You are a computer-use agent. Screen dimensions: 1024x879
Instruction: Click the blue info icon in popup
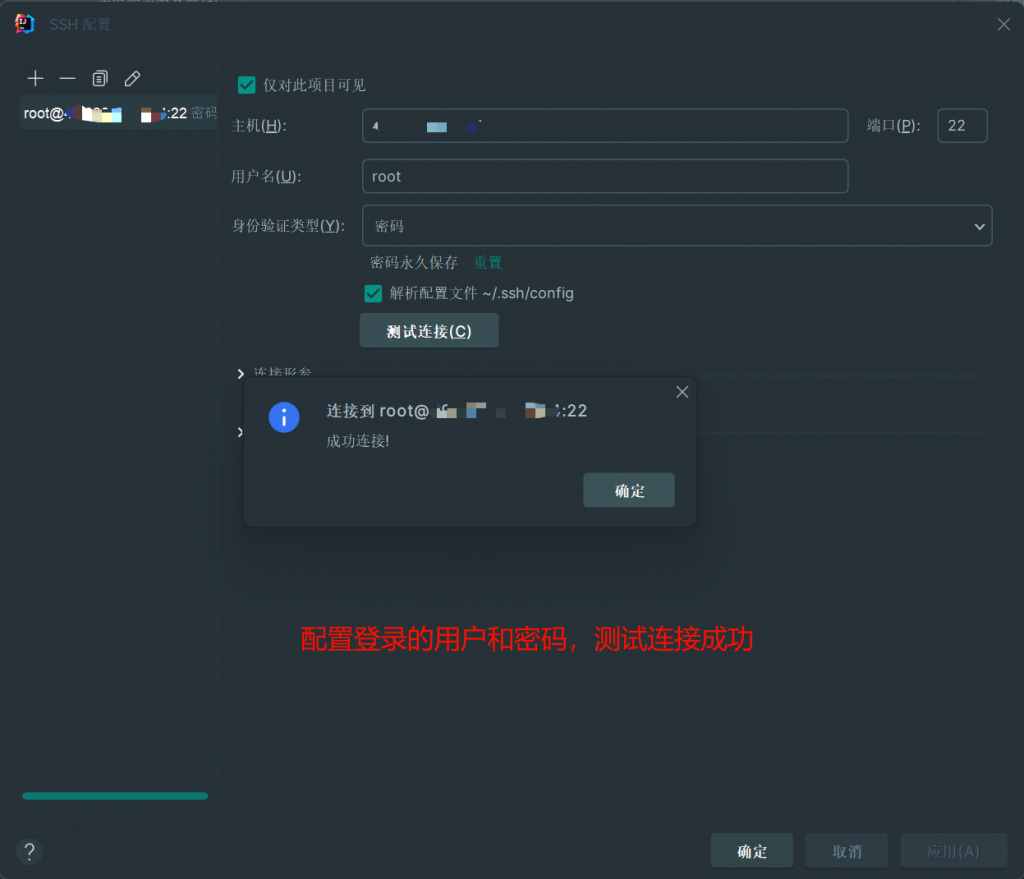click(284, 417)
